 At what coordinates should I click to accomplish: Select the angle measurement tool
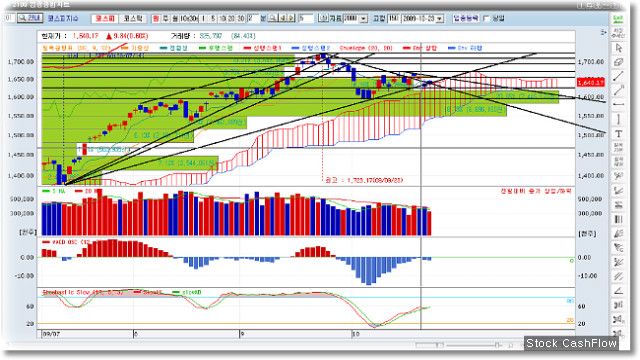pyautogui.click(x=618, y=291)
